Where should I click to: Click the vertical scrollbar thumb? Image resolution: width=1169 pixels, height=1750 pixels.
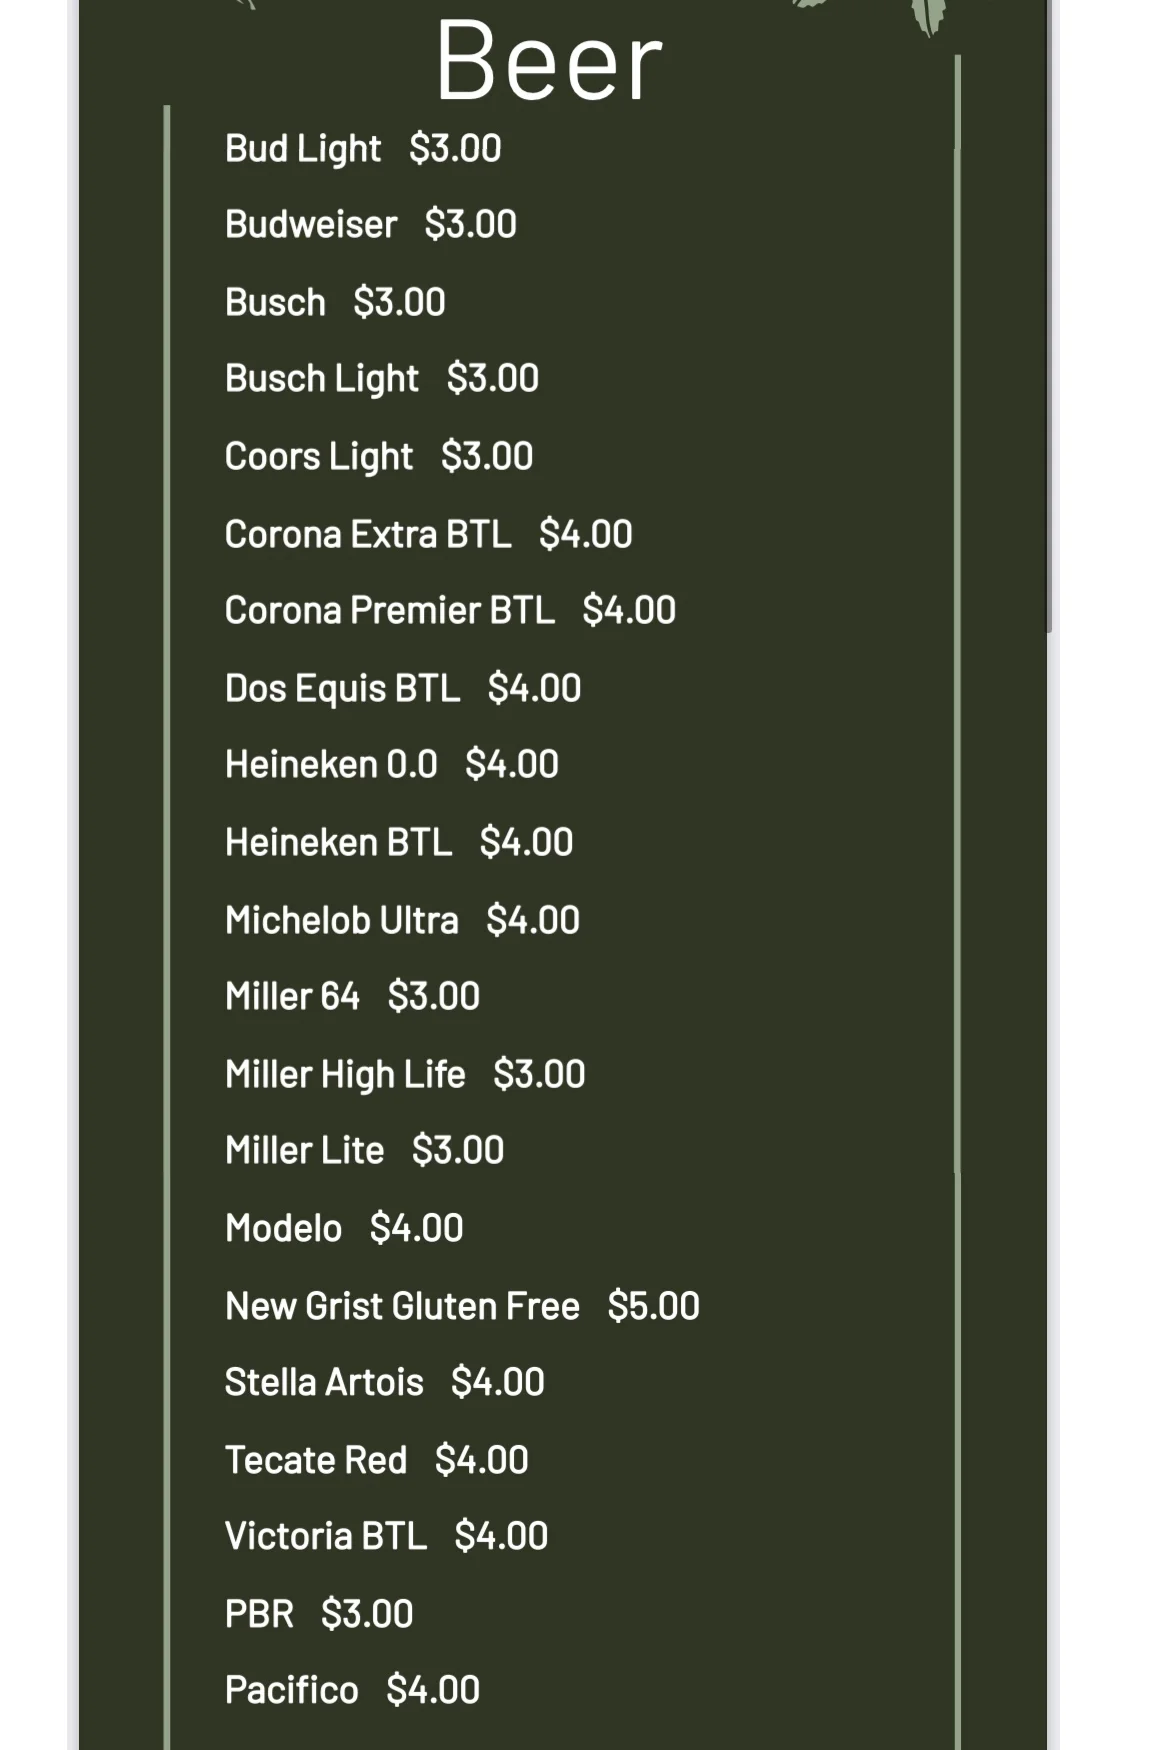(1049, 316)
